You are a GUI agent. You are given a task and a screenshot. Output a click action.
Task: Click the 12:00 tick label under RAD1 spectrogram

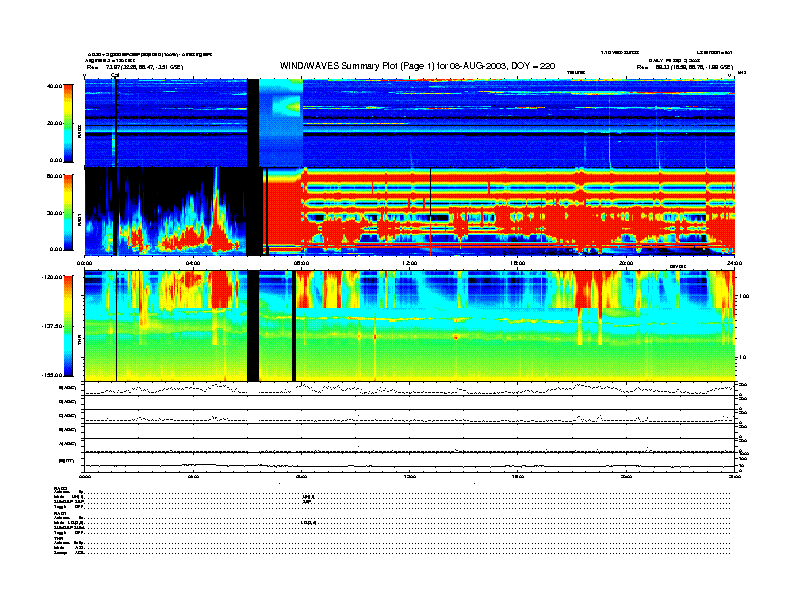[410, 263]
